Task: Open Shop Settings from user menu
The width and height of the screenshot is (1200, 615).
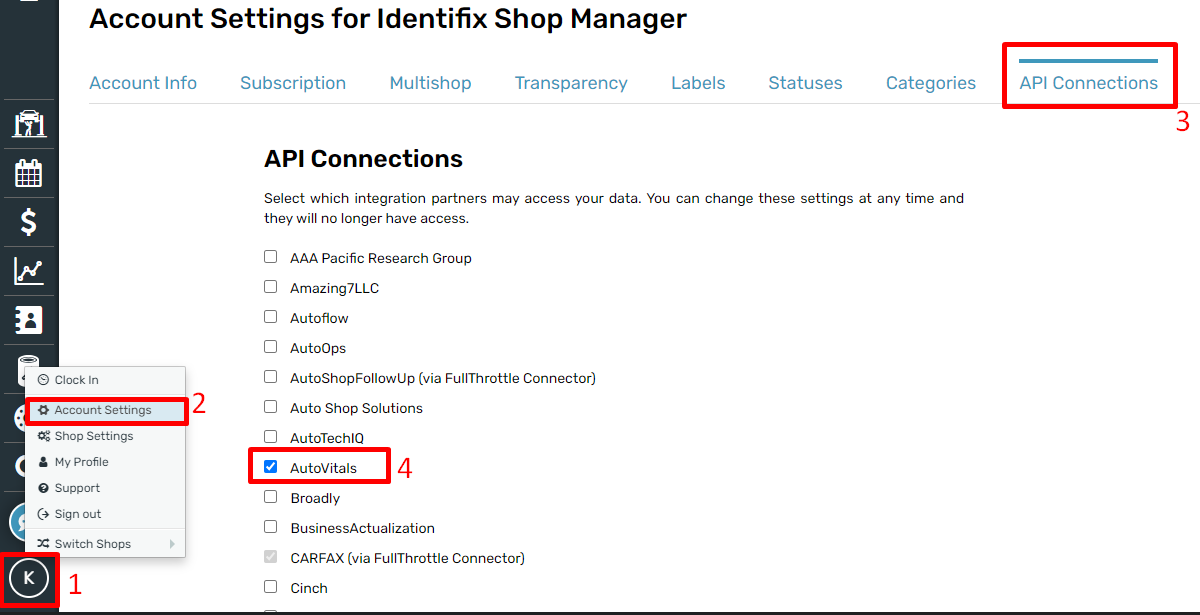Action: coord(105,436)
